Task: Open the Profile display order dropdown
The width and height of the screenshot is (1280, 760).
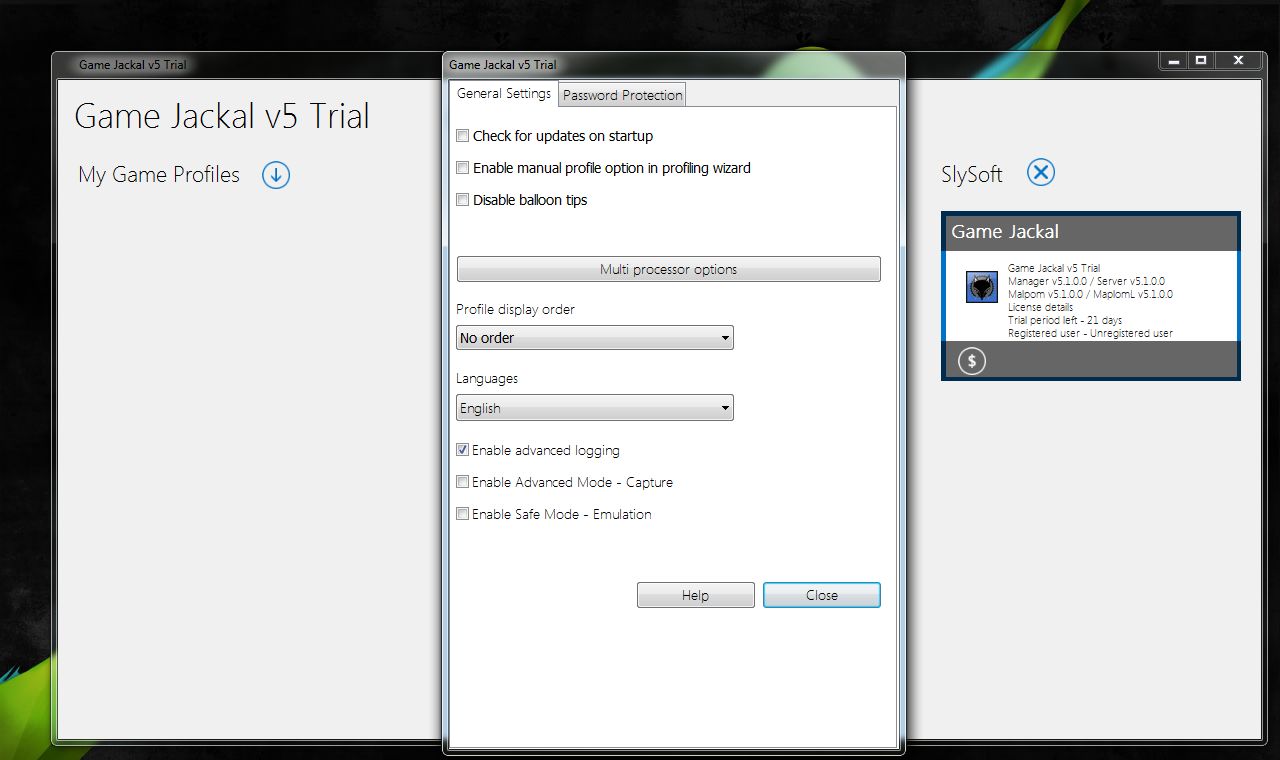Action: pyautogui.click(x=595, y=338)
